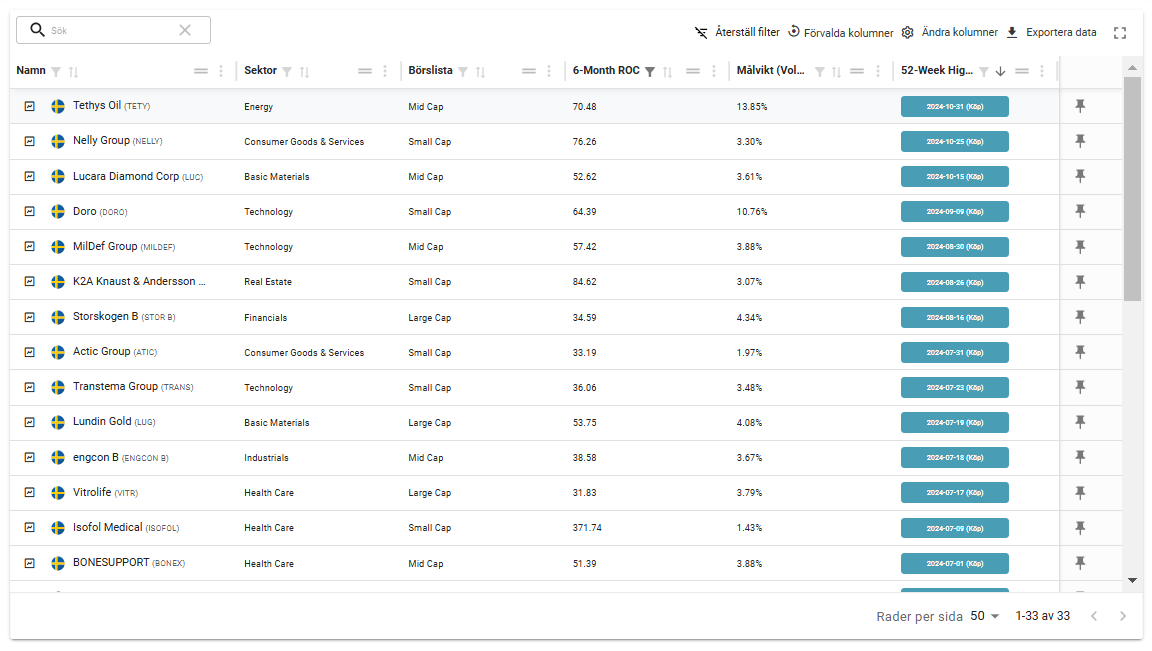Screen dimensions: 1152x651
Task: Clear the search field with X
Action: [x=185, y=30]
